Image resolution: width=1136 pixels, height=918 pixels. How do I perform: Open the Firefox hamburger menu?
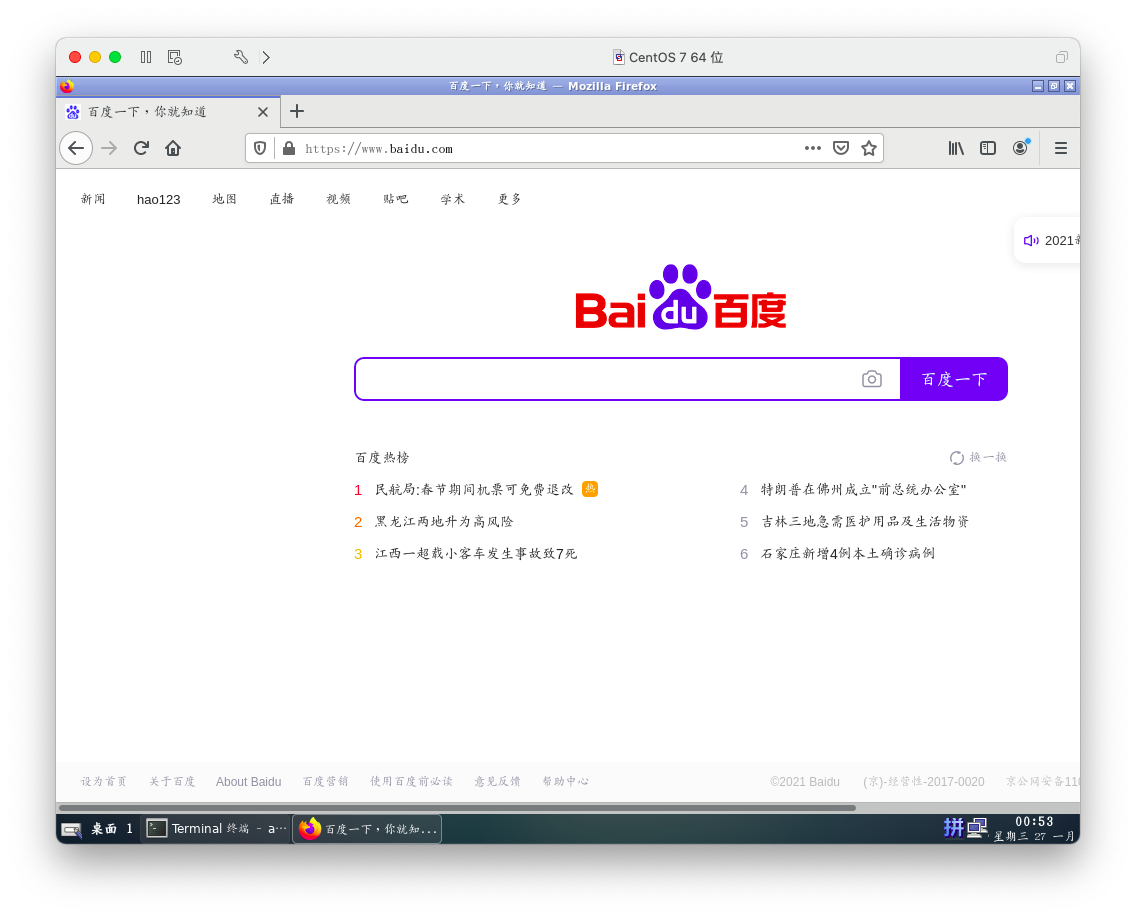click(1061, 149)
